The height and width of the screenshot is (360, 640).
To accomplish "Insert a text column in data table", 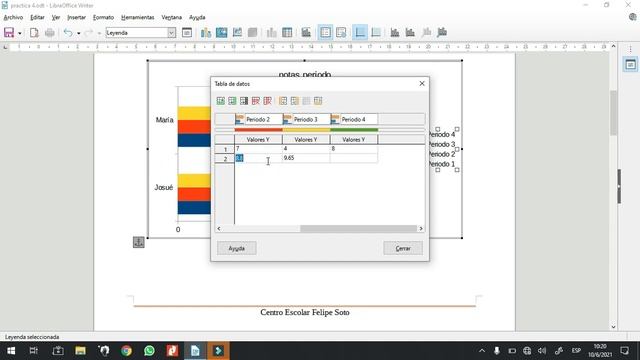I will pyautogui.click(x=244, y=101).
